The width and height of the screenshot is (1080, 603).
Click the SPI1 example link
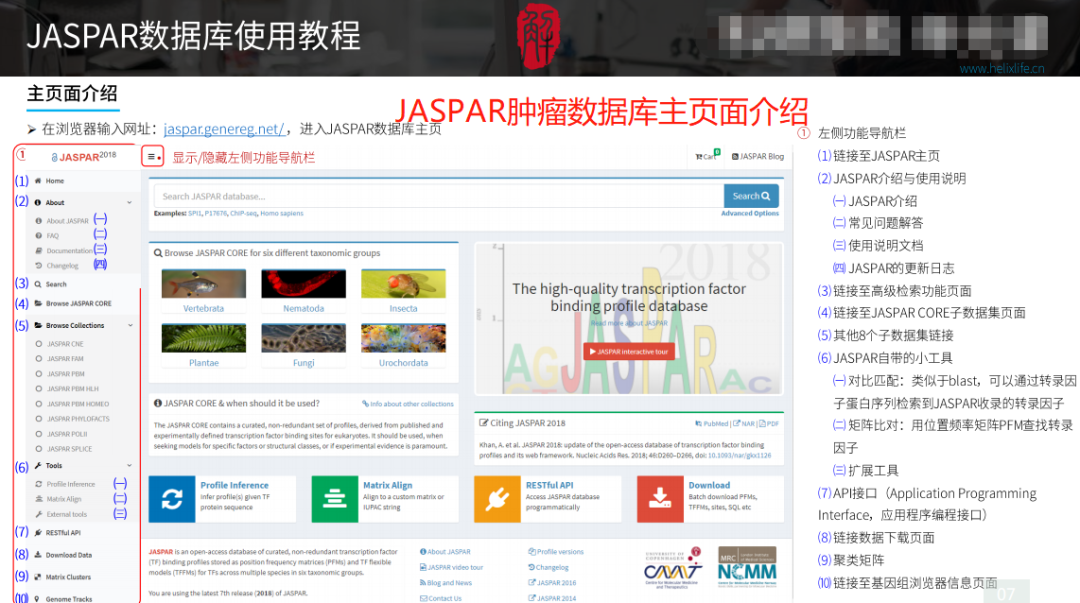[x=194, y=214]
